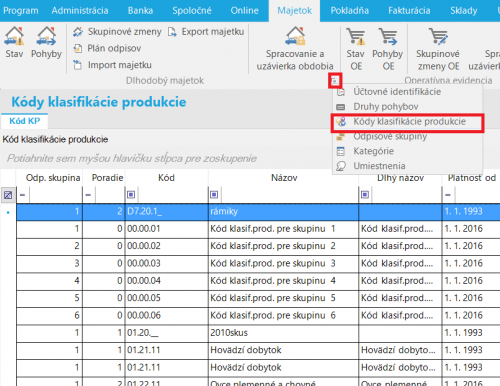Image resolution: width=500 pixels, height=386 pixels.
Task: Select the Kód KP tab
Action: pos(25,121)
